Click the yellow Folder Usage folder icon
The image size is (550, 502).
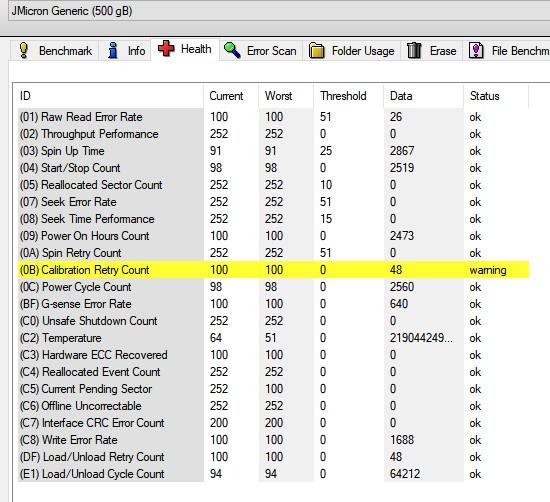tap(317, 51)
